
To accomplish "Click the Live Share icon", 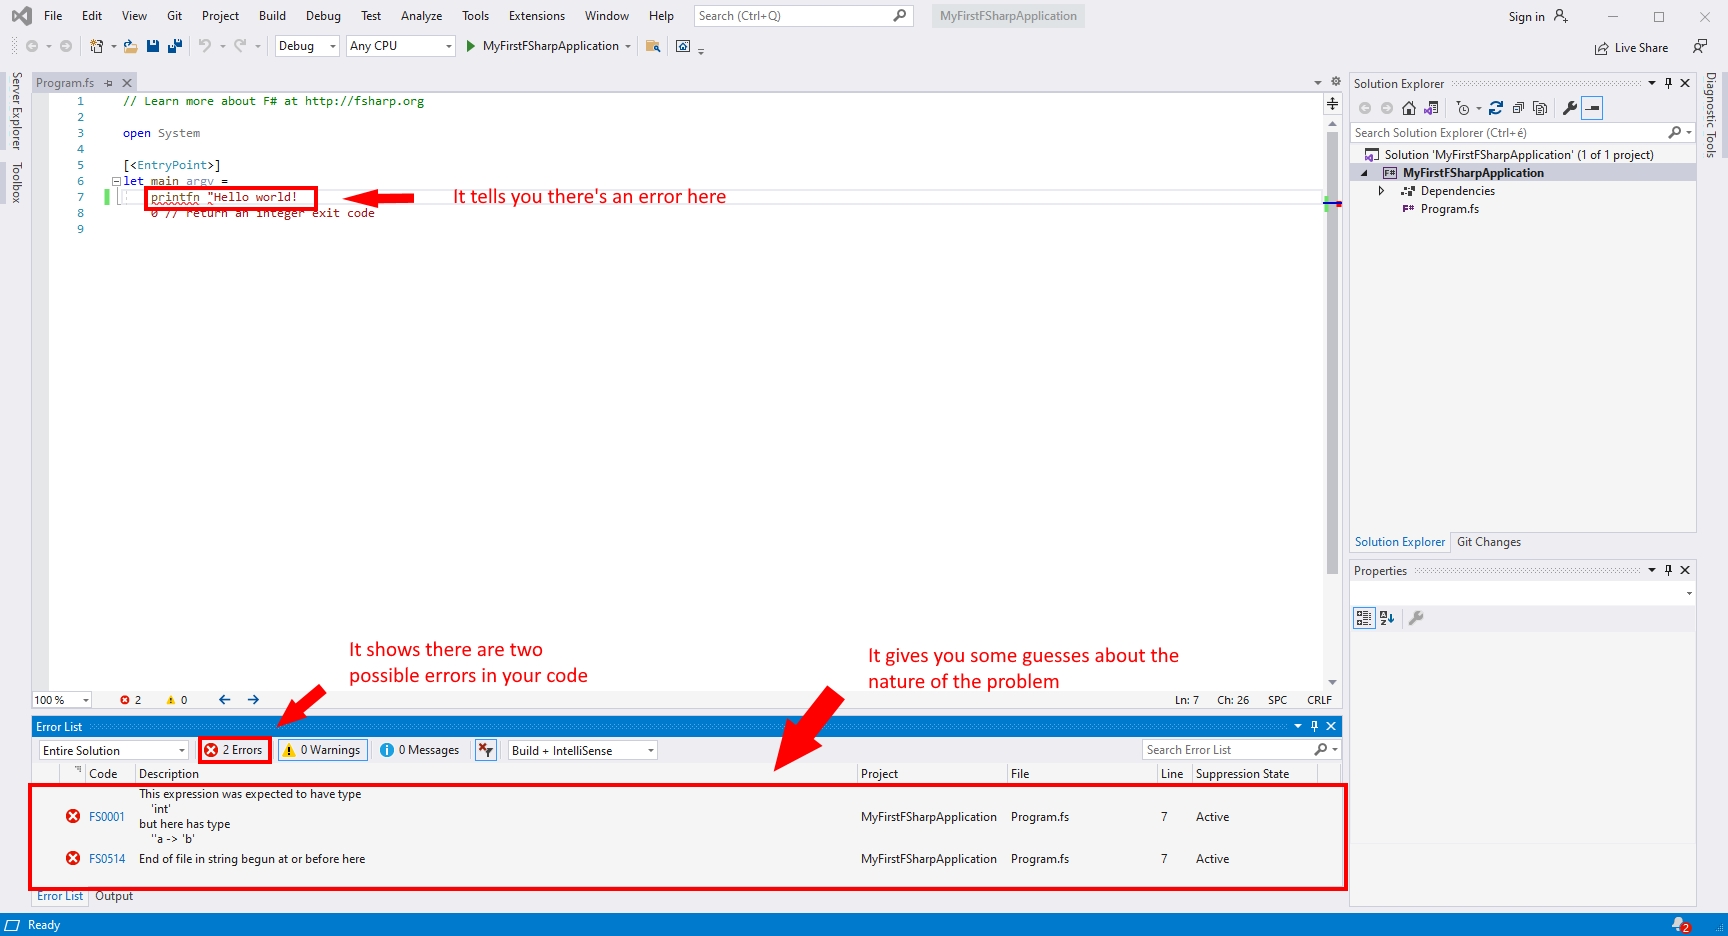I will (1602, 48).
